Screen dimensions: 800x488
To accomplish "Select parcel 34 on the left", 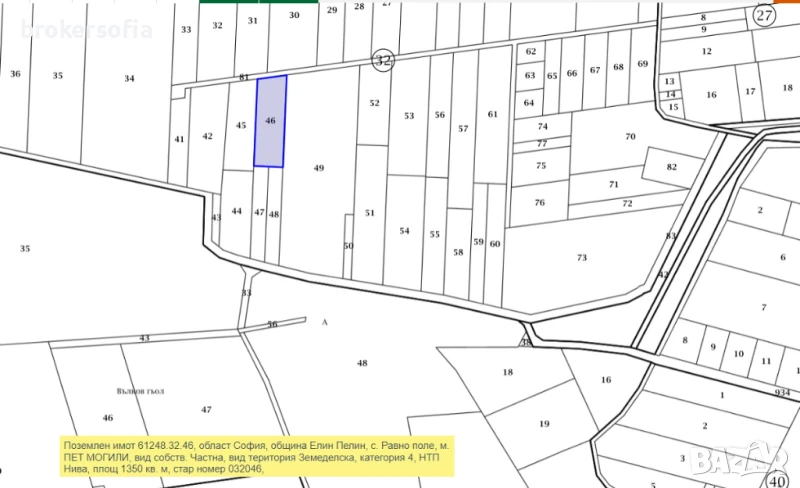I will pyautogui.click(x=129, y=78).
